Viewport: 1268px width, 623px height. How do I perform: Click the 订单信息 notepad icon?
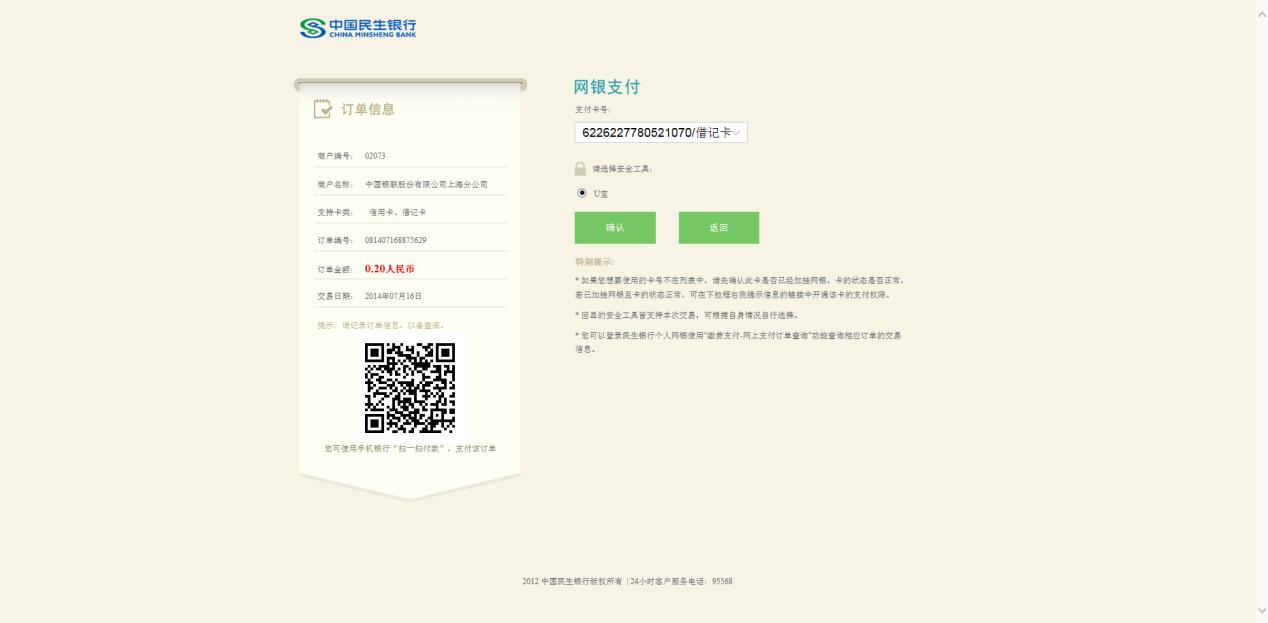[x=323, y=109]
